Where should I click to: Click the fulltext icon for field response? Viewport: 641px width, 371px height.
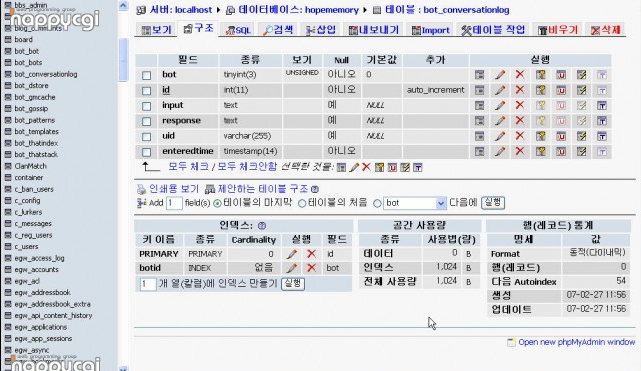click(601, 121)
